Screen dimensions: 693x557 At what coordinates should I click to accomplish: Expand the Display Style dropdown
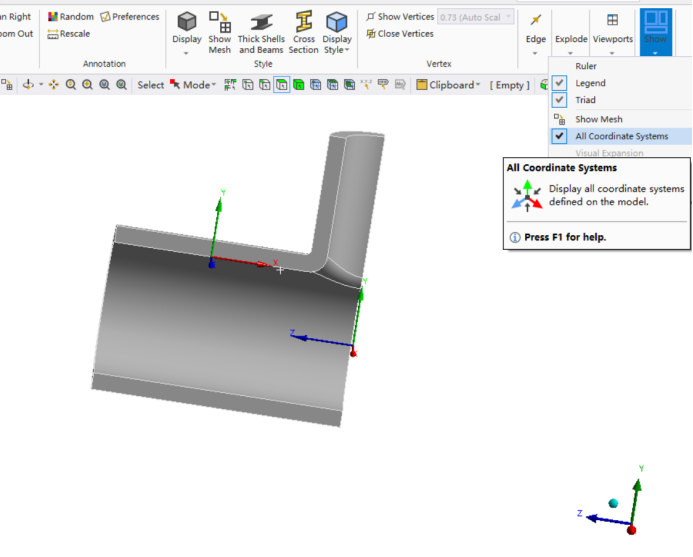coord(337,33)
